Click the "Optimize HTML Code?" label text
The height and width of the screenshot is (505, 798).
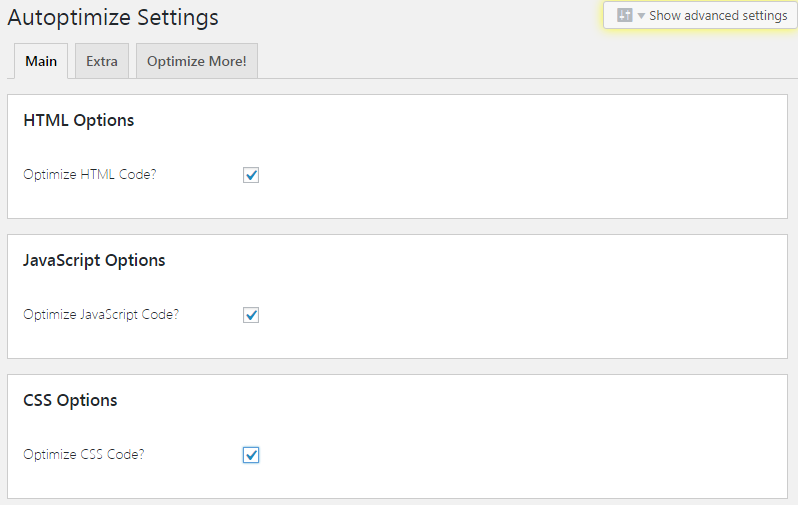coord(90,174)
